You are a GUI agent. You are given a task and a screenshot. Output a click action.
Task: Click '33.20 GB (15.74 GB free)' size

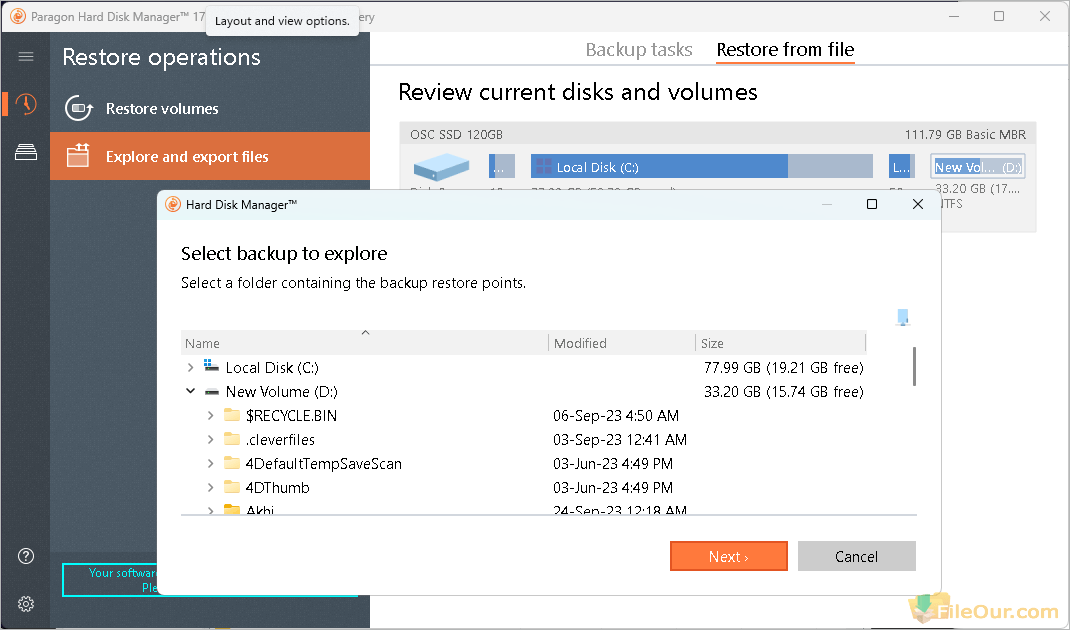coord(783,391)
